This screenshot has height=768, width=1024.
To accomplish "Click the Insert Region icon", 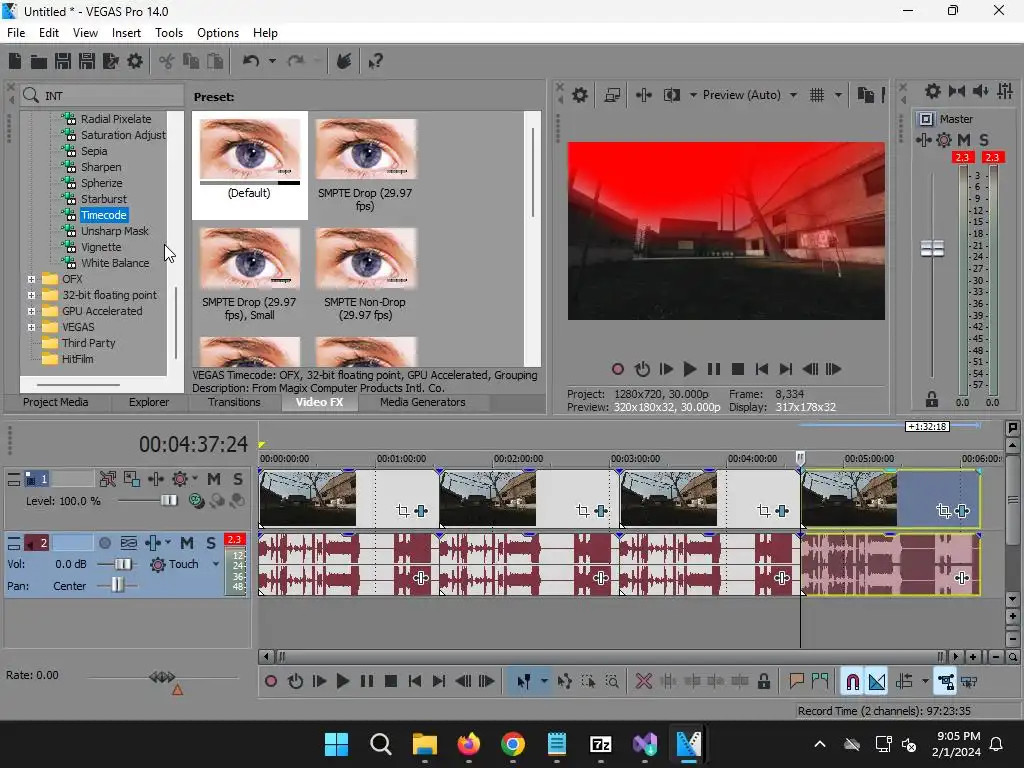I will 820,682.
